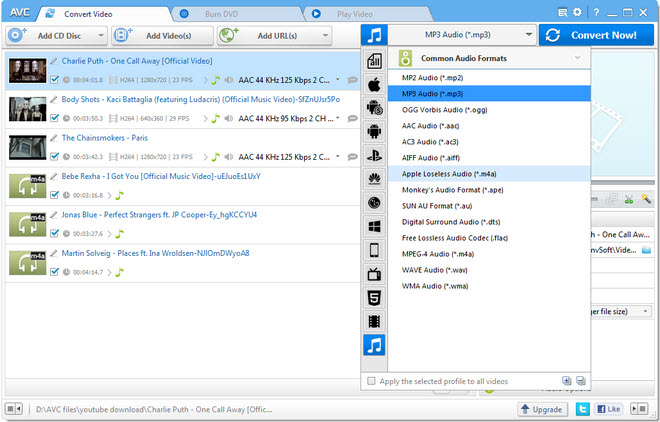
Task: Select the Jonas Blue m4a thumbnail
Action: point(27,224)
